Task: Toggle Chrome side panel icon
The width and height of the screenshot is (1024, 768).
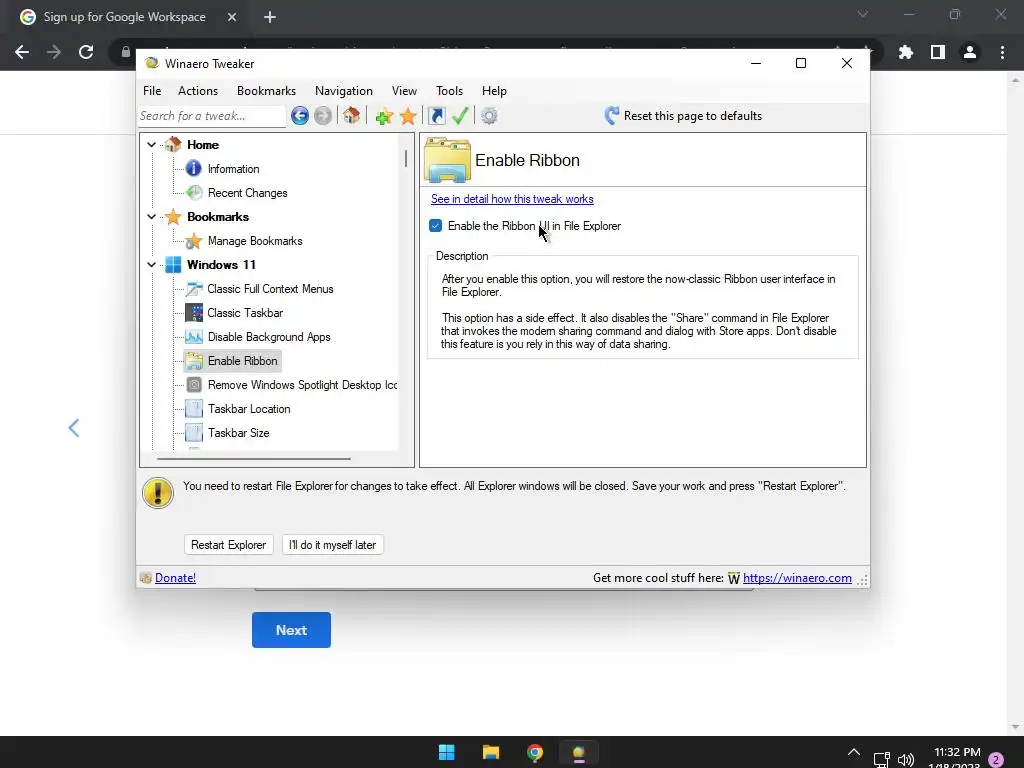Action: pos(938,52)
